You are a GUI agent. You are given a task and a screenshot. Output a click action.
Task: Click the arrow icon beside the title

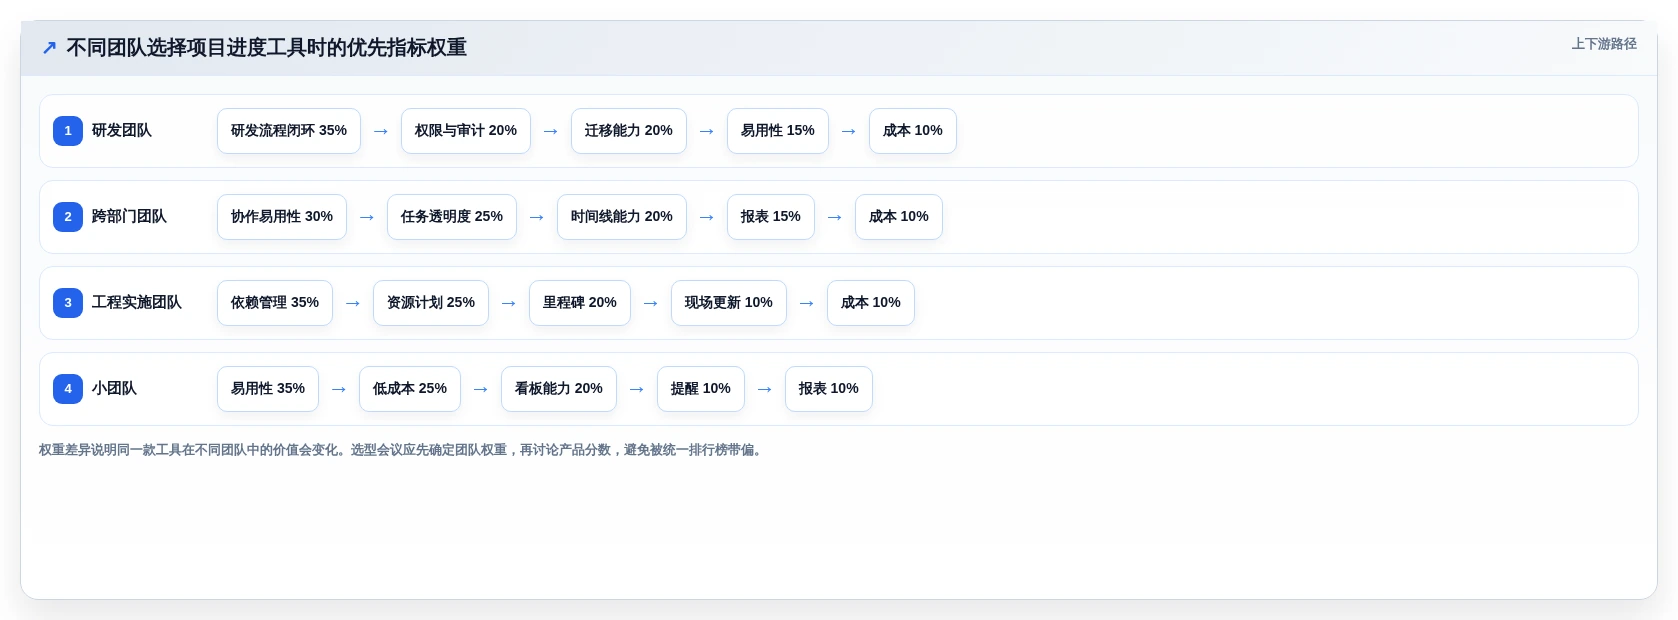pyautogui.click(x=49, y=48)
